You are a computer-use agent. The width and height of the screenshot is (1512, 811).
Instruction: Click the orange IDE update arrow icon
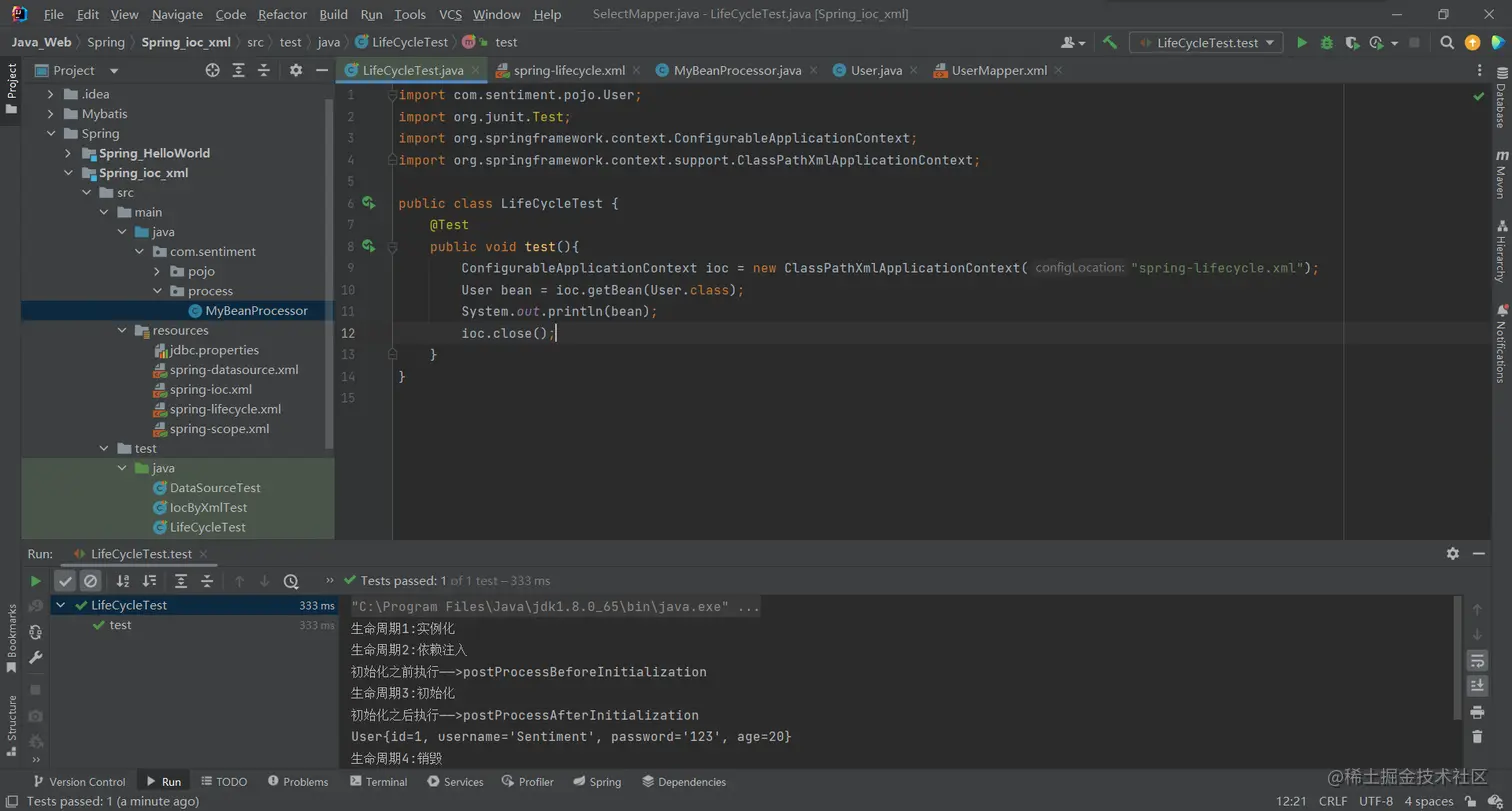click(x=1472, y=43)
